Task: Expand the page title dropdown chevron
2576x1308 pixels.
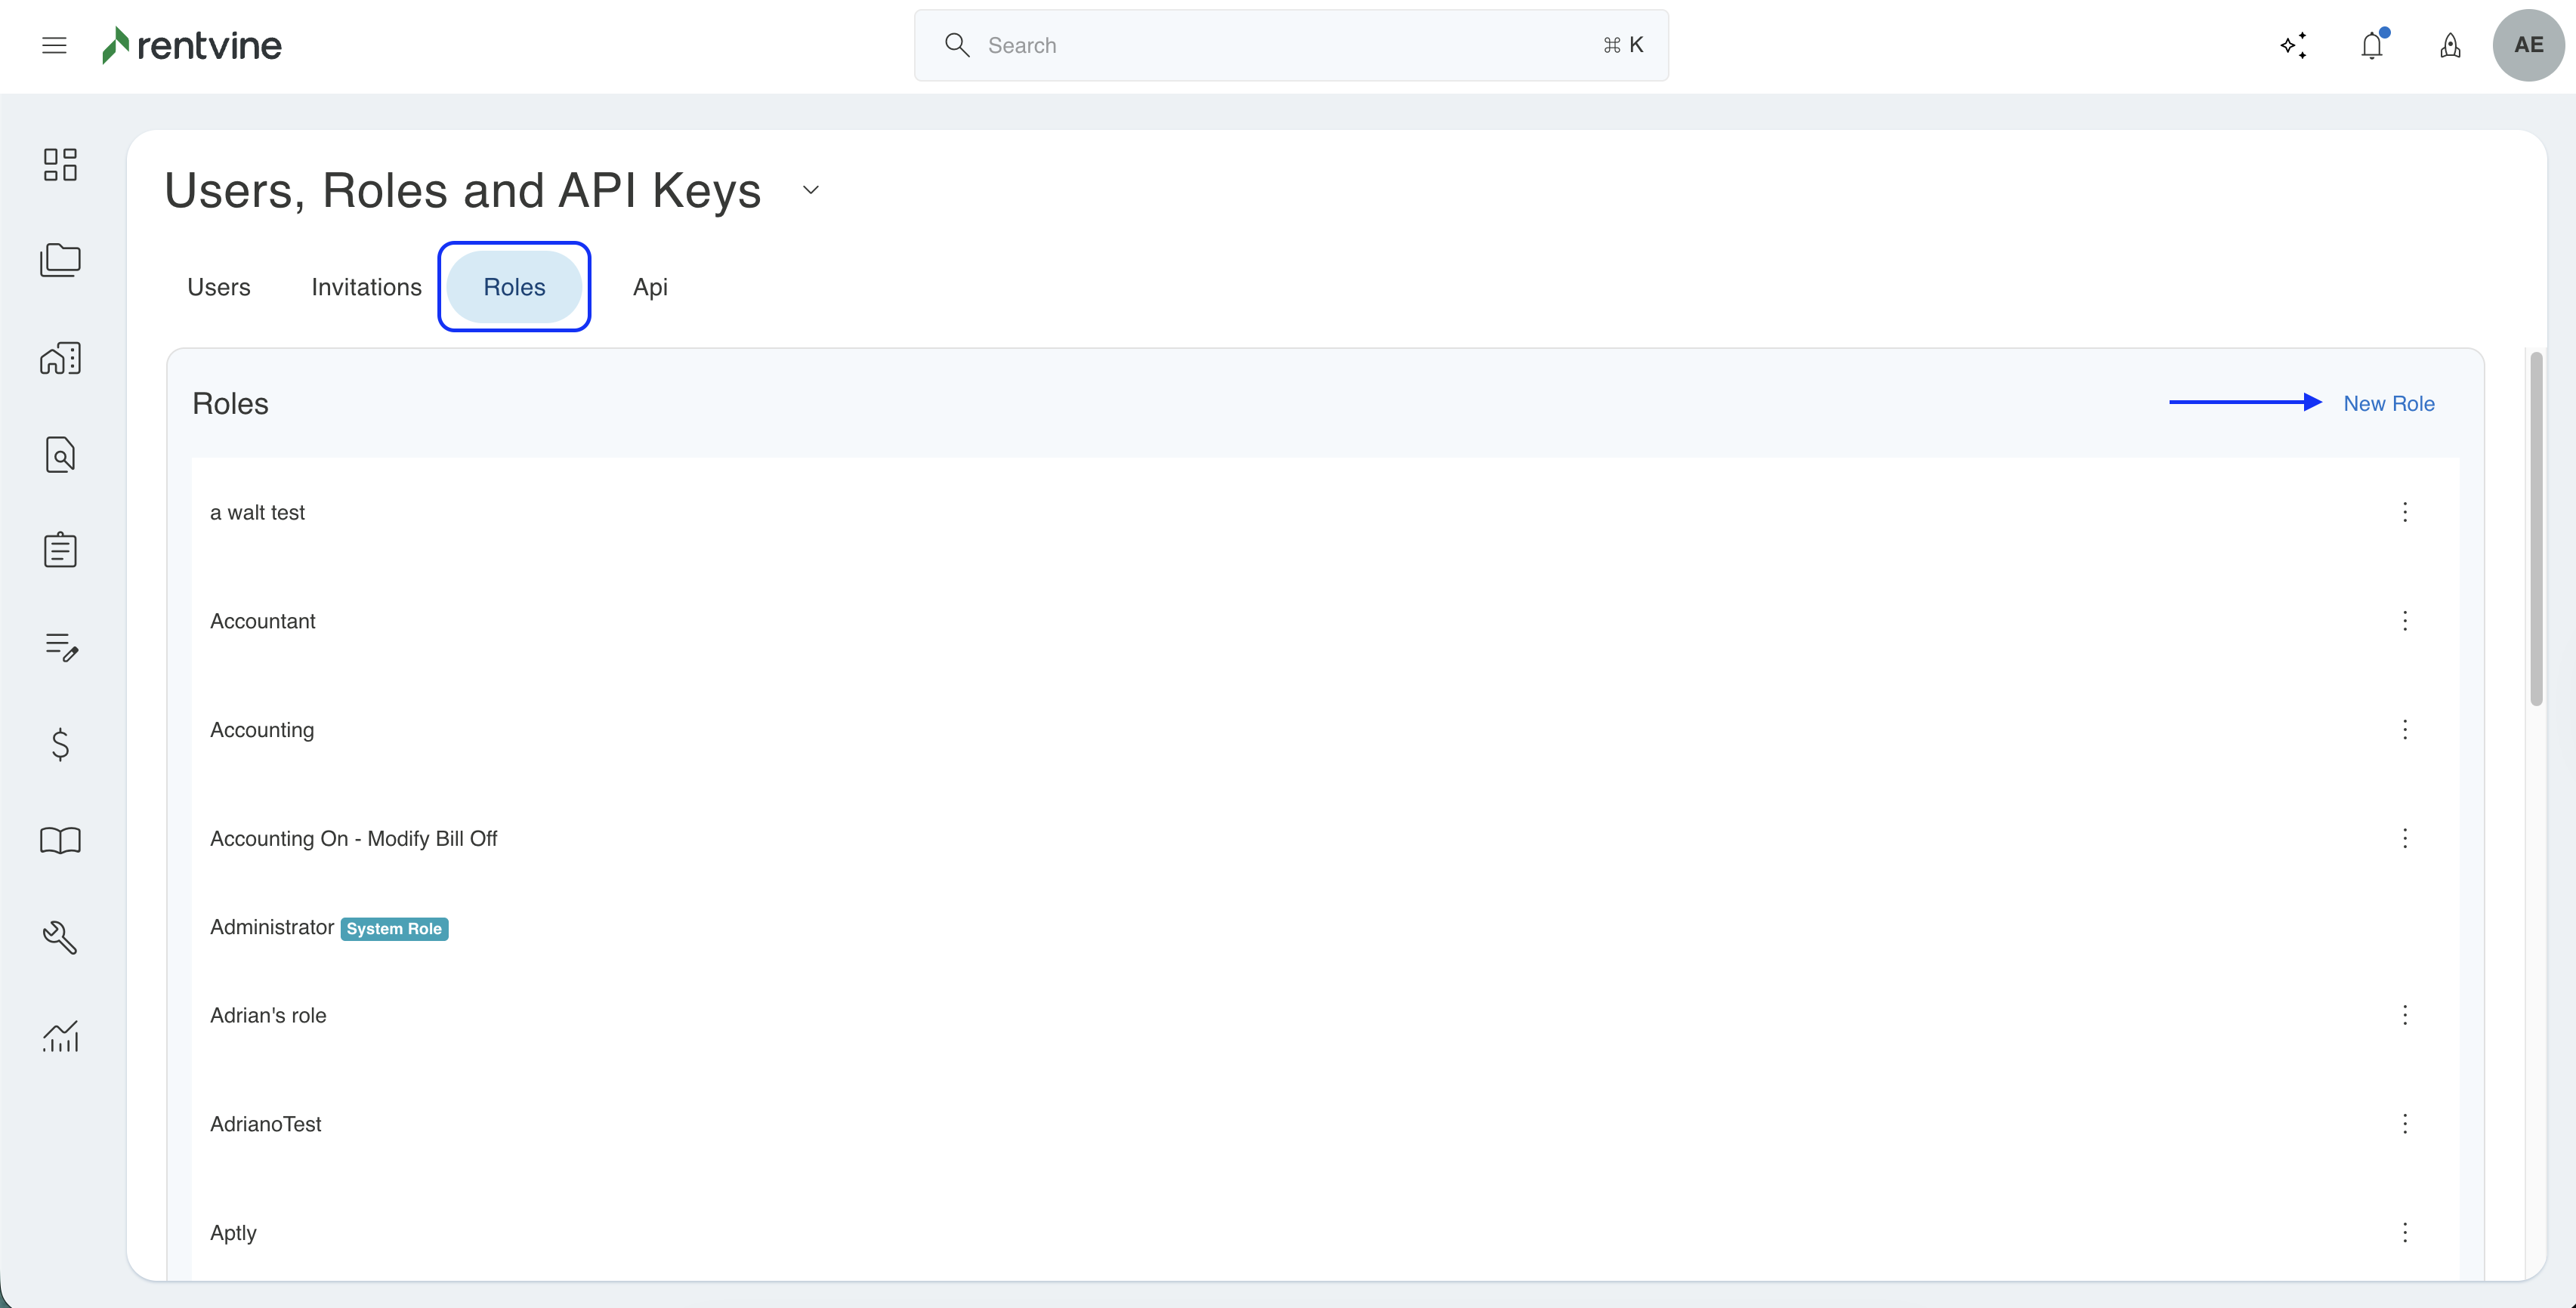Action: (x=811, y=190)
